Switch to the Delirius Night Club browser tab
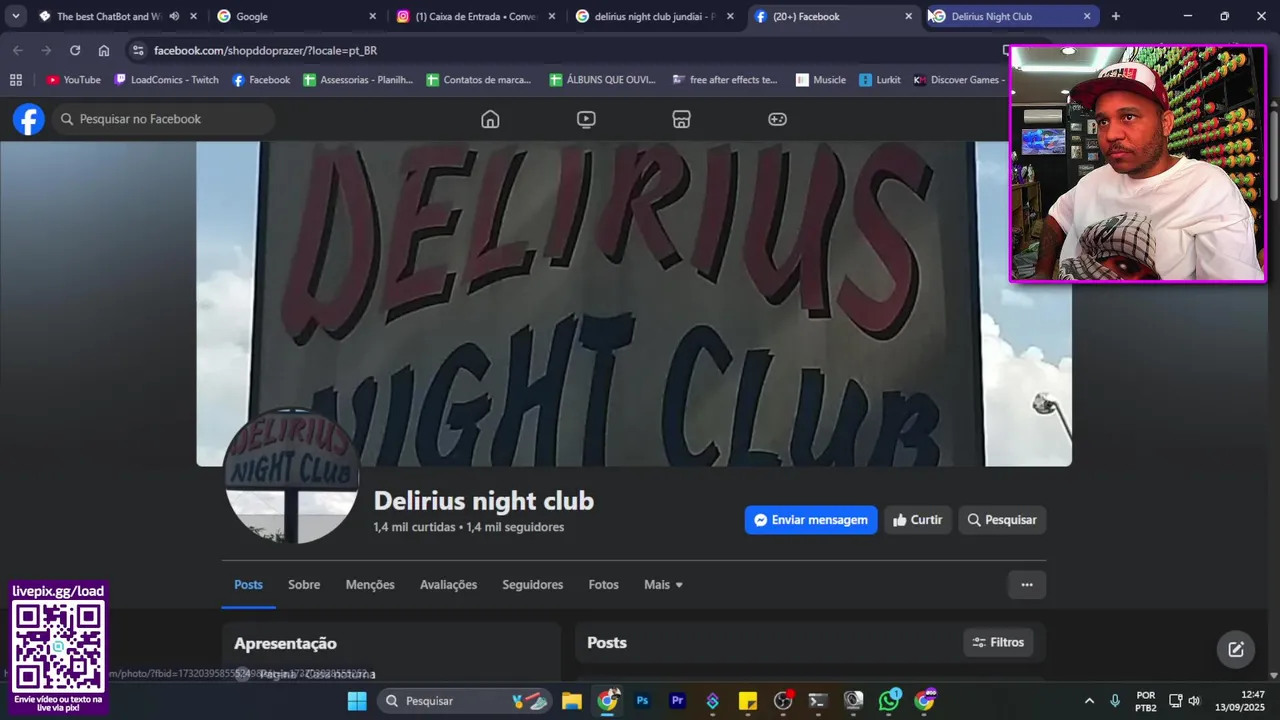Image resolution: width=1280 pixels, height=720 pixels. coord(1010,16)
